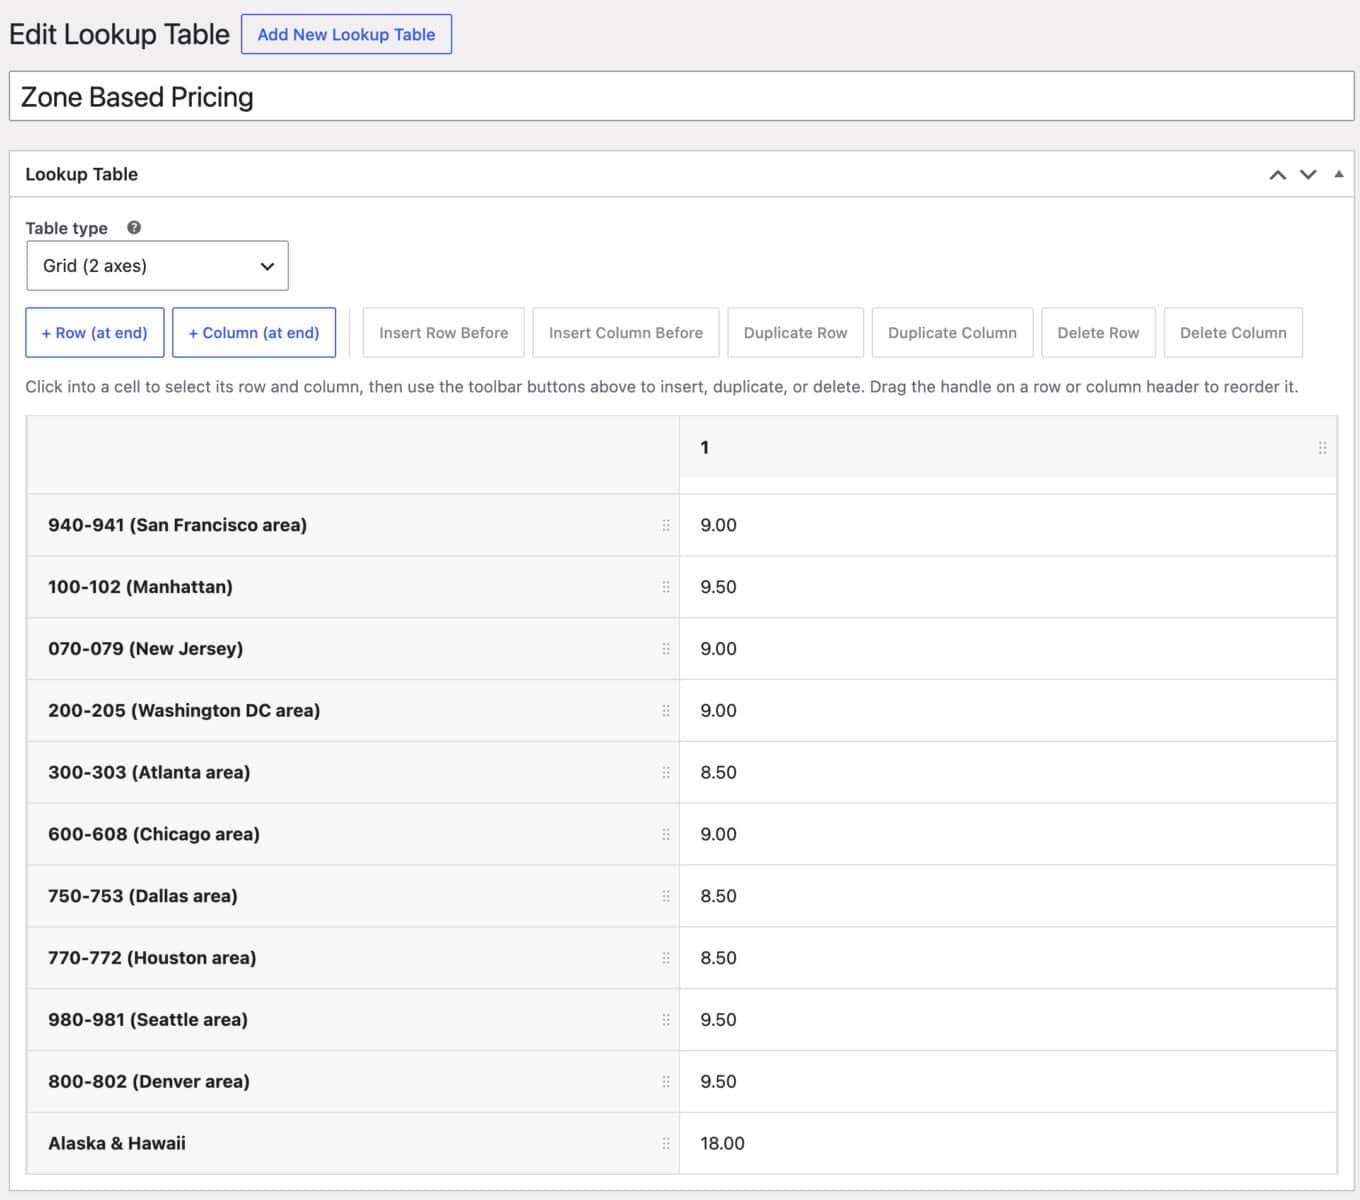Add a row at end
Screen dimensions: 1360x1200
coord(95,333)
